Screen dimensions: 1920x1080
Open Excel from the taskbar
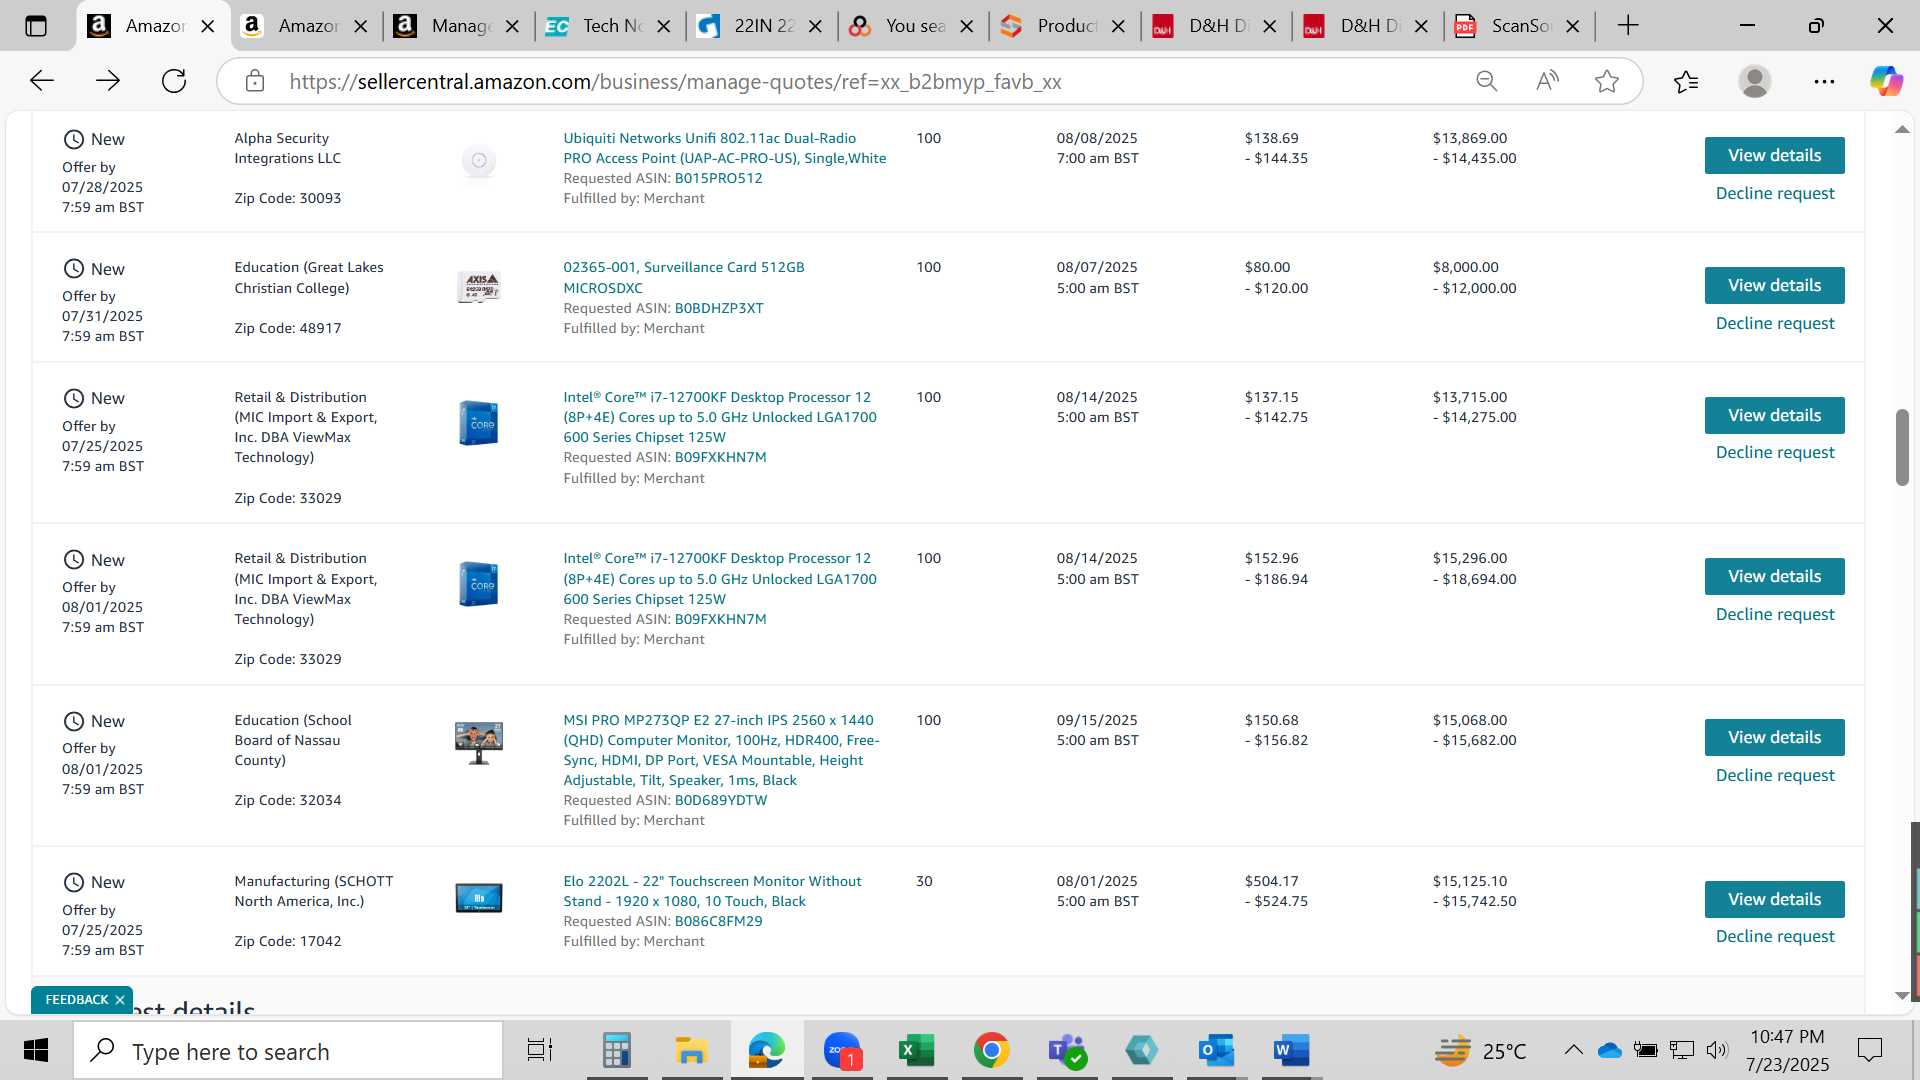pyautogui.click(x=916, y=1050)
